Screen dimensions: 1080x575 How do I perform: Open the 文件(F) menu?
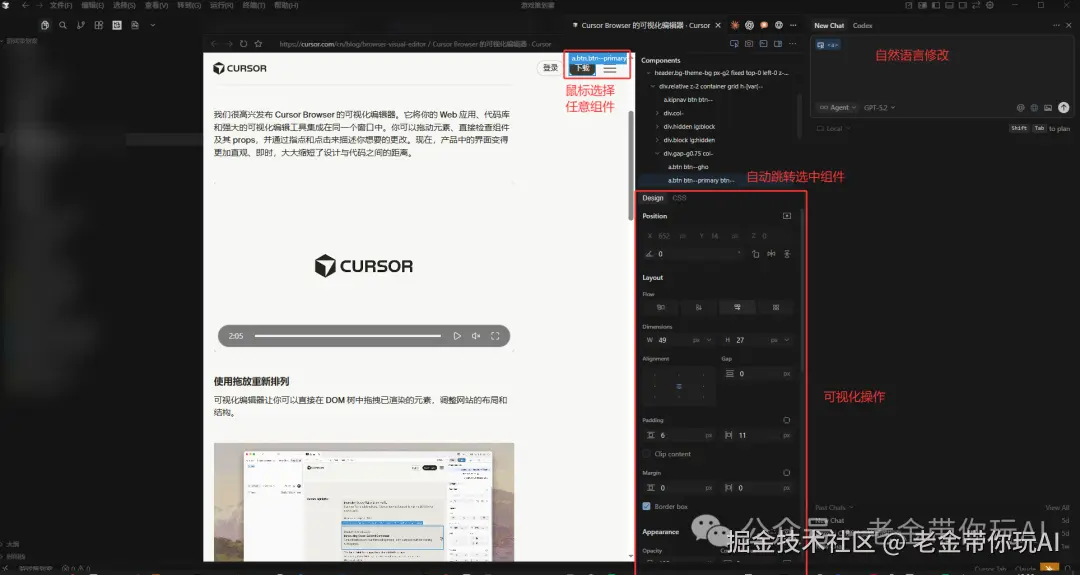(x=61, y=6)
